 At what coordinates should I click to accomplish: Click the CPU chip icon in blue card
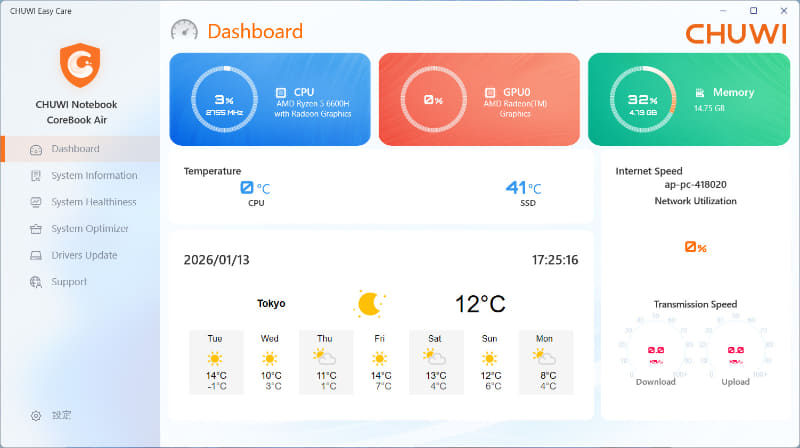coord(281,92)
